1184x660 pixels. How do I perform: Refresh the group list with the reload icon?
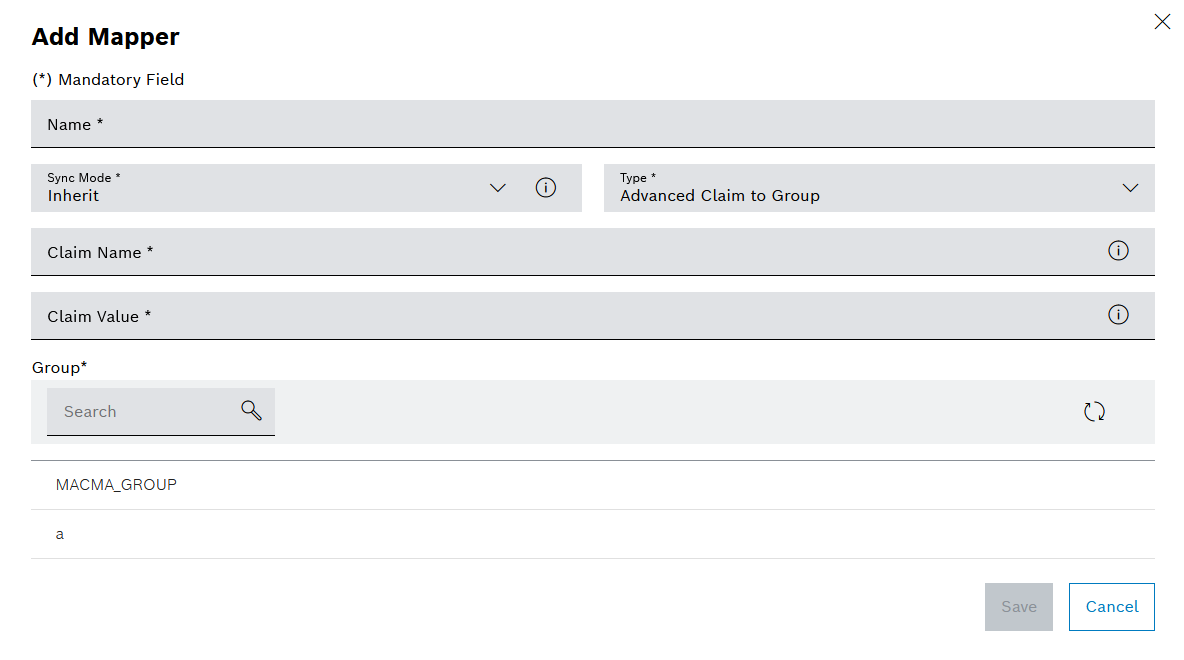click(x=1094, y=411)
